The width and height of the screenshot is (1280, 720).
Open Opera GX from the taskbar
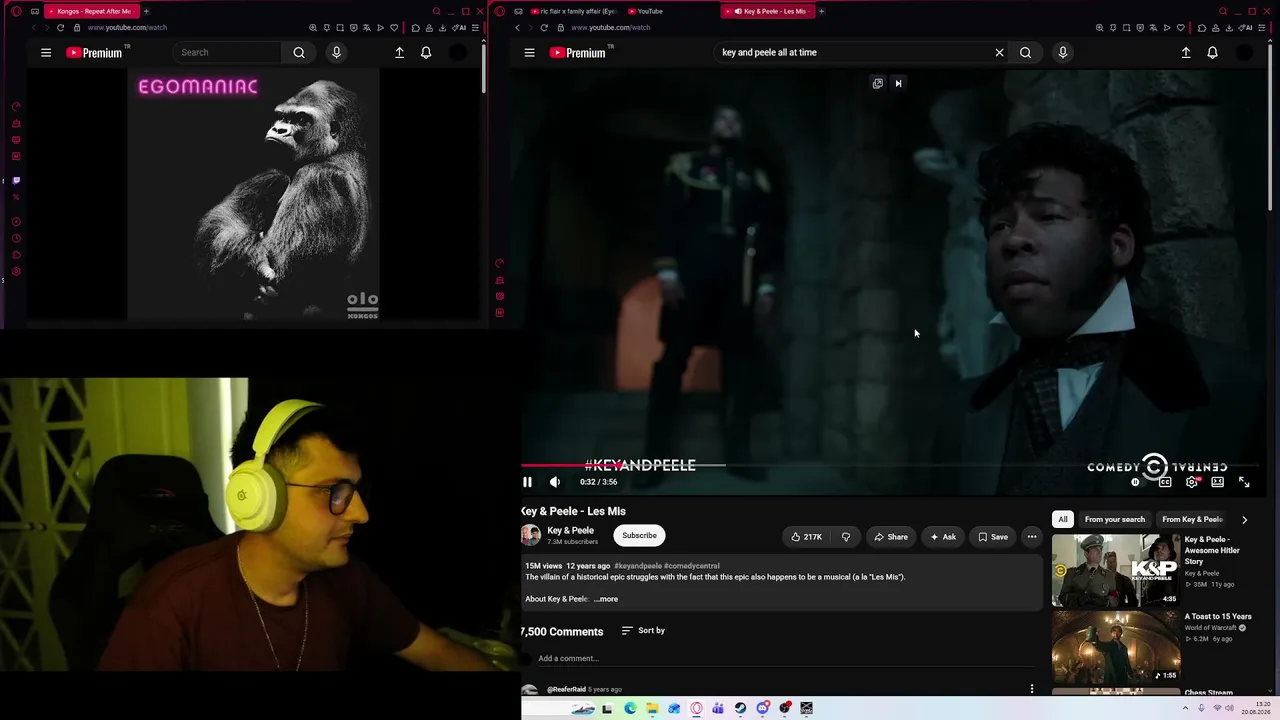(697, 708)
